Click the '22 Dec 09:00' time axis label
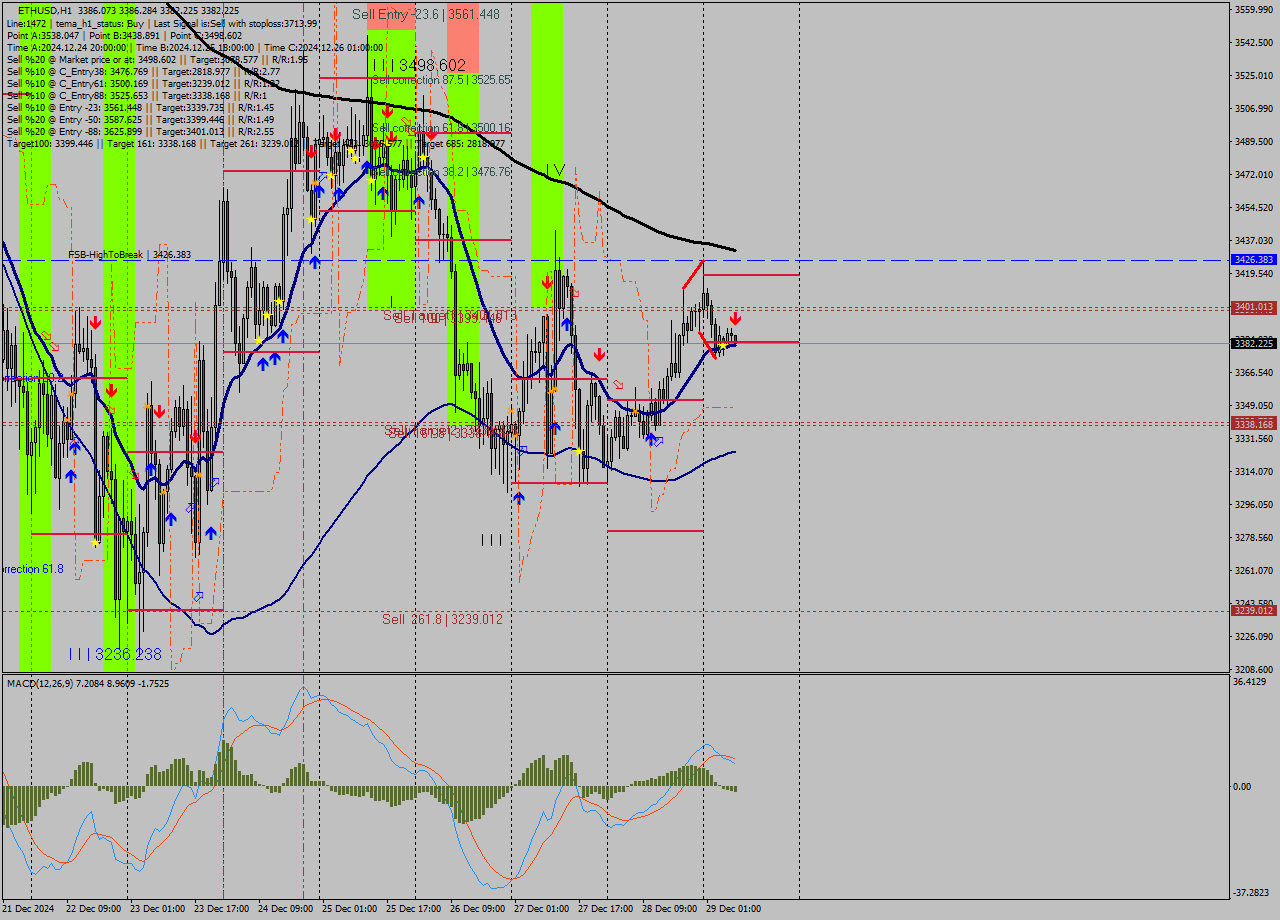1280x920 pixels. (x=92, y=909)
